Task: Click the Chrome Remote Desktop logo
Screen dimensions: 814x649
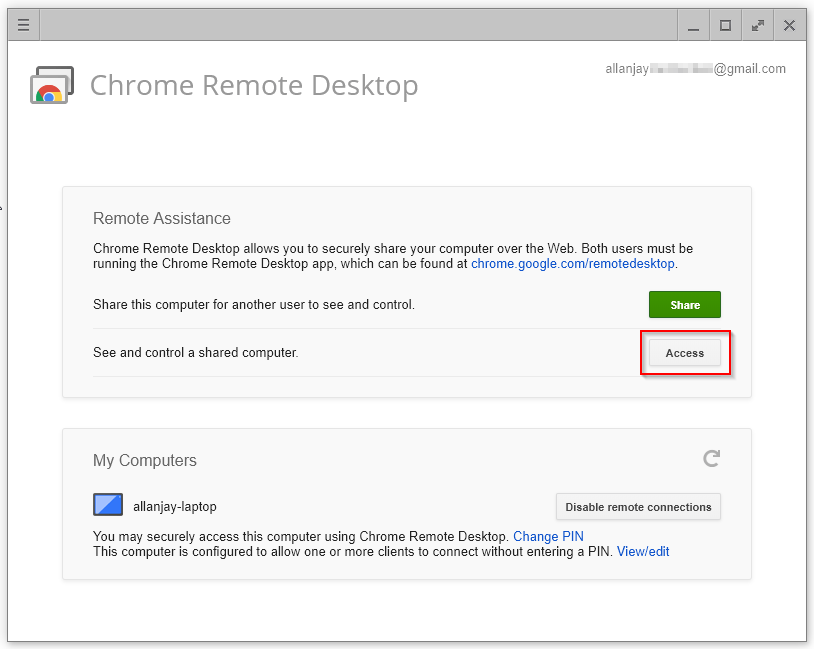Action: 51,84
